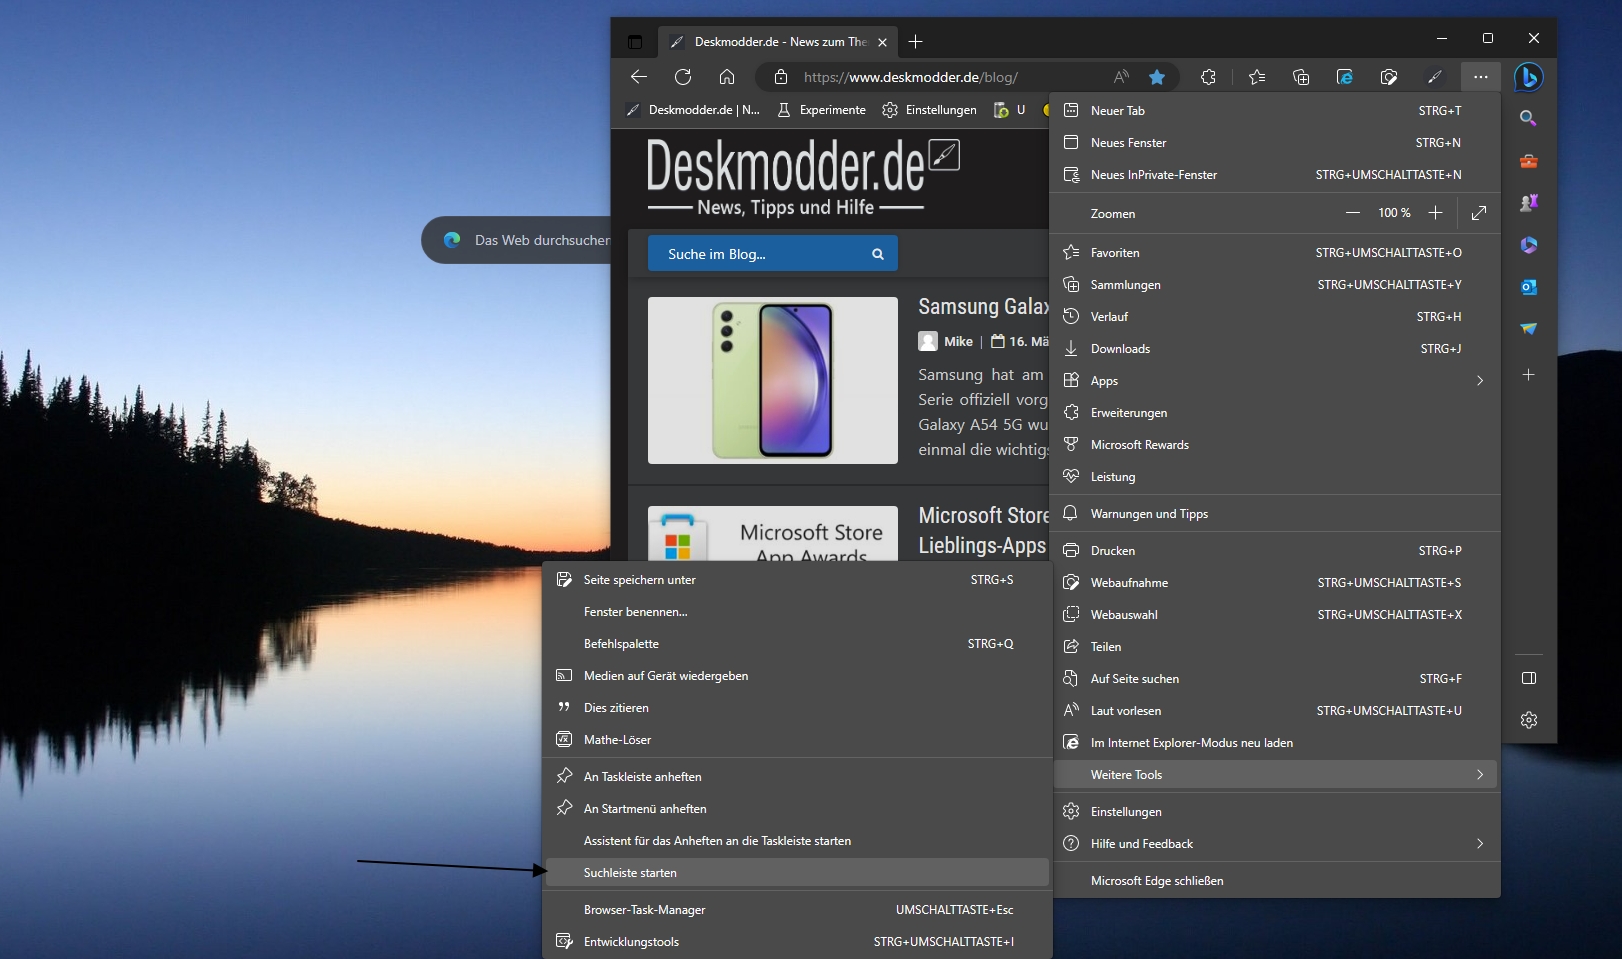Close the Deskmodder.de tab
This screenshot has width=1622, height=959.
(x=882, y=42)
